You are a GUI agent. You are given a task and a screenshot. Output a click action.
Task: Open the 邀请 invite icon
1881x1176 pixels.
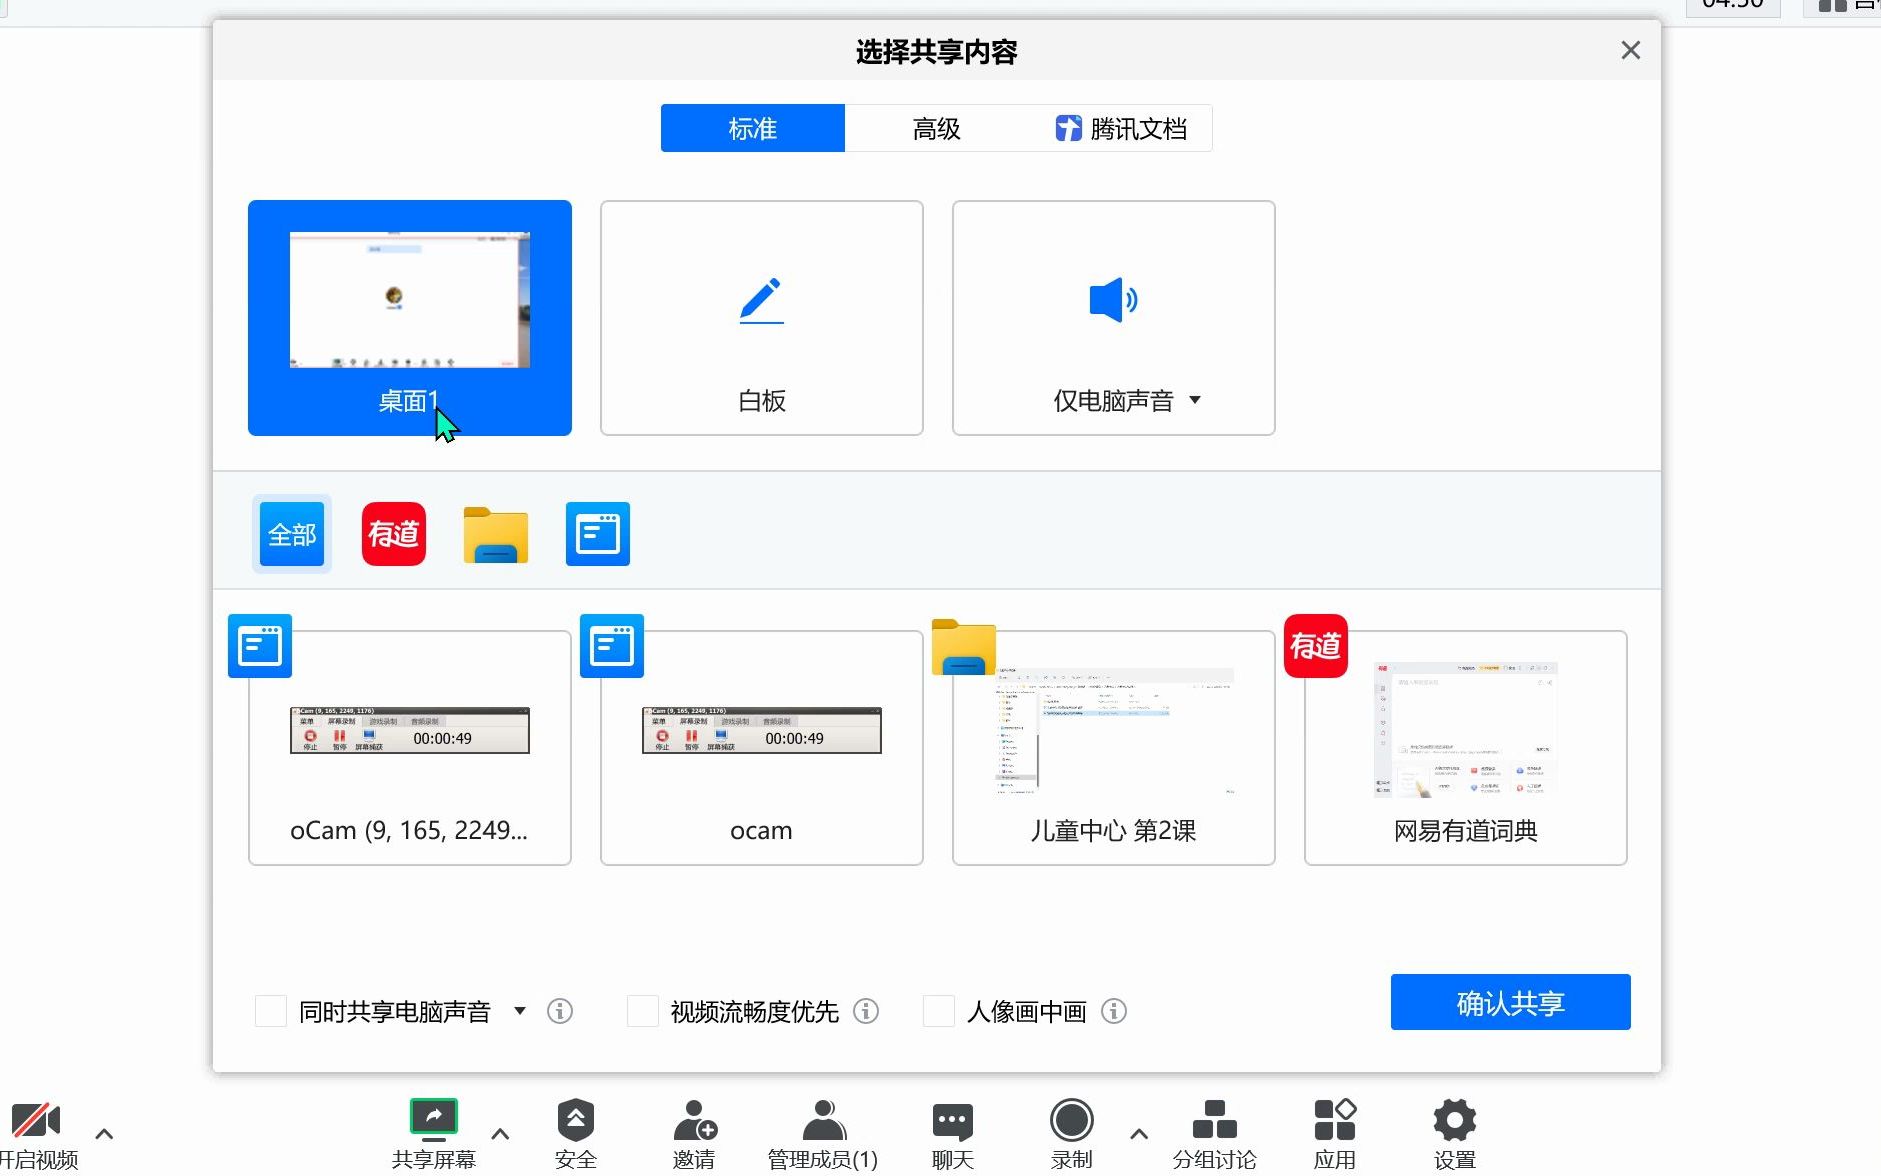click(x=695, y=1120)
